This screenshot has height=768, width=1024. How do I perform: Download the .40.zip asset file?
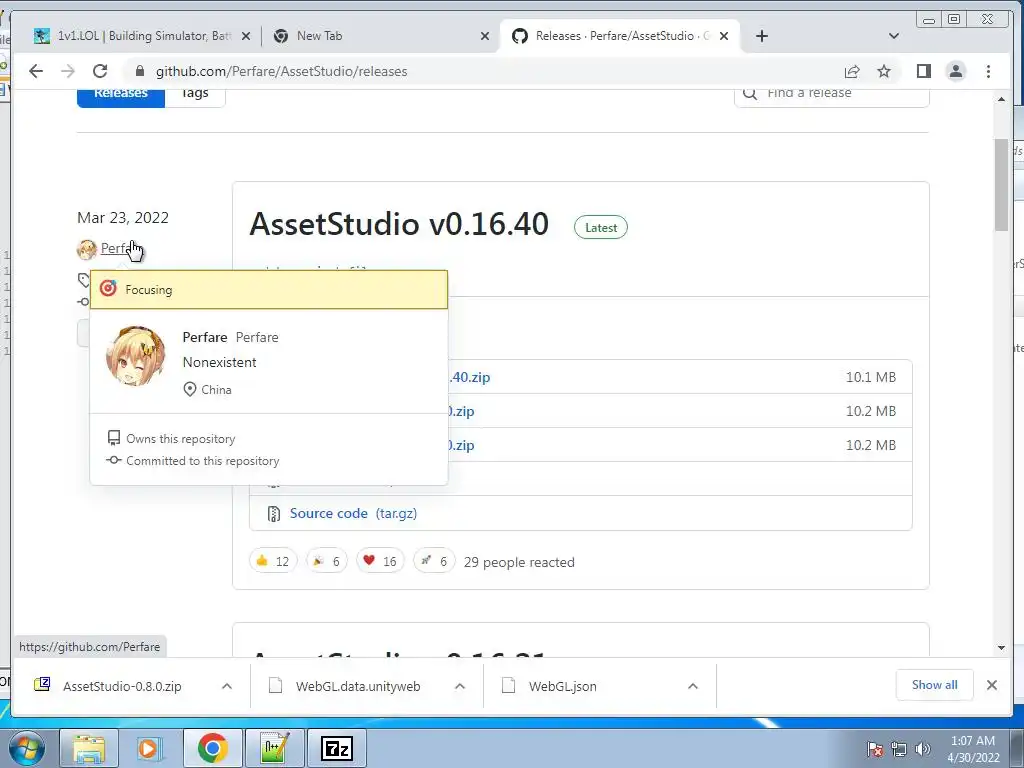pos(470,377)
